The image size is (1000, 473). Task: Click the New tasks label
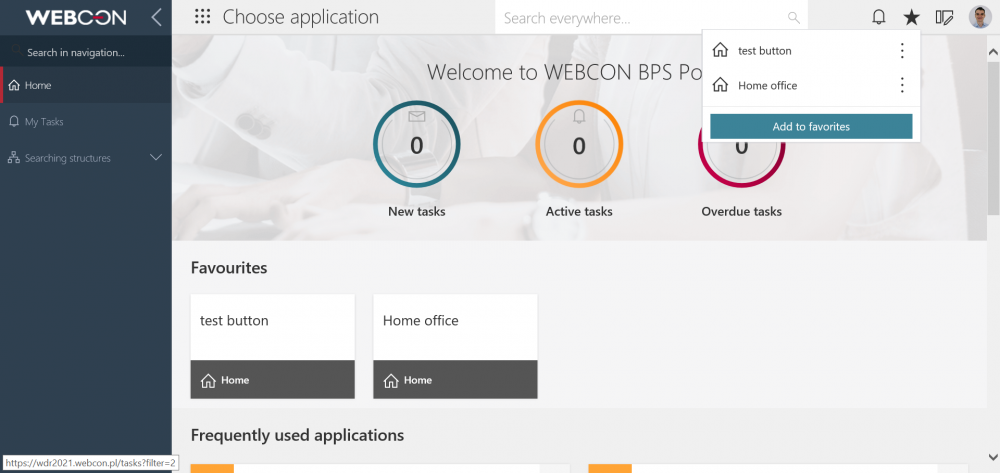tap(416, 212)
